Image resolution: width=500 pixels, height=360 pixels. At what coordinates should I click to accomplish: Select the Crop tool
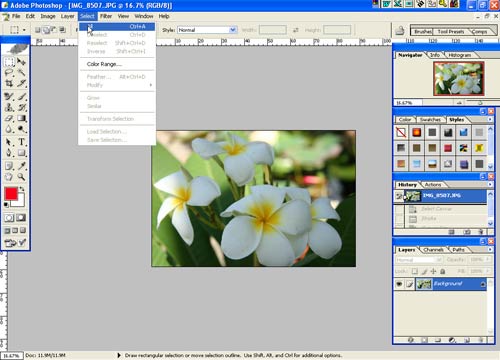point(9,83)
